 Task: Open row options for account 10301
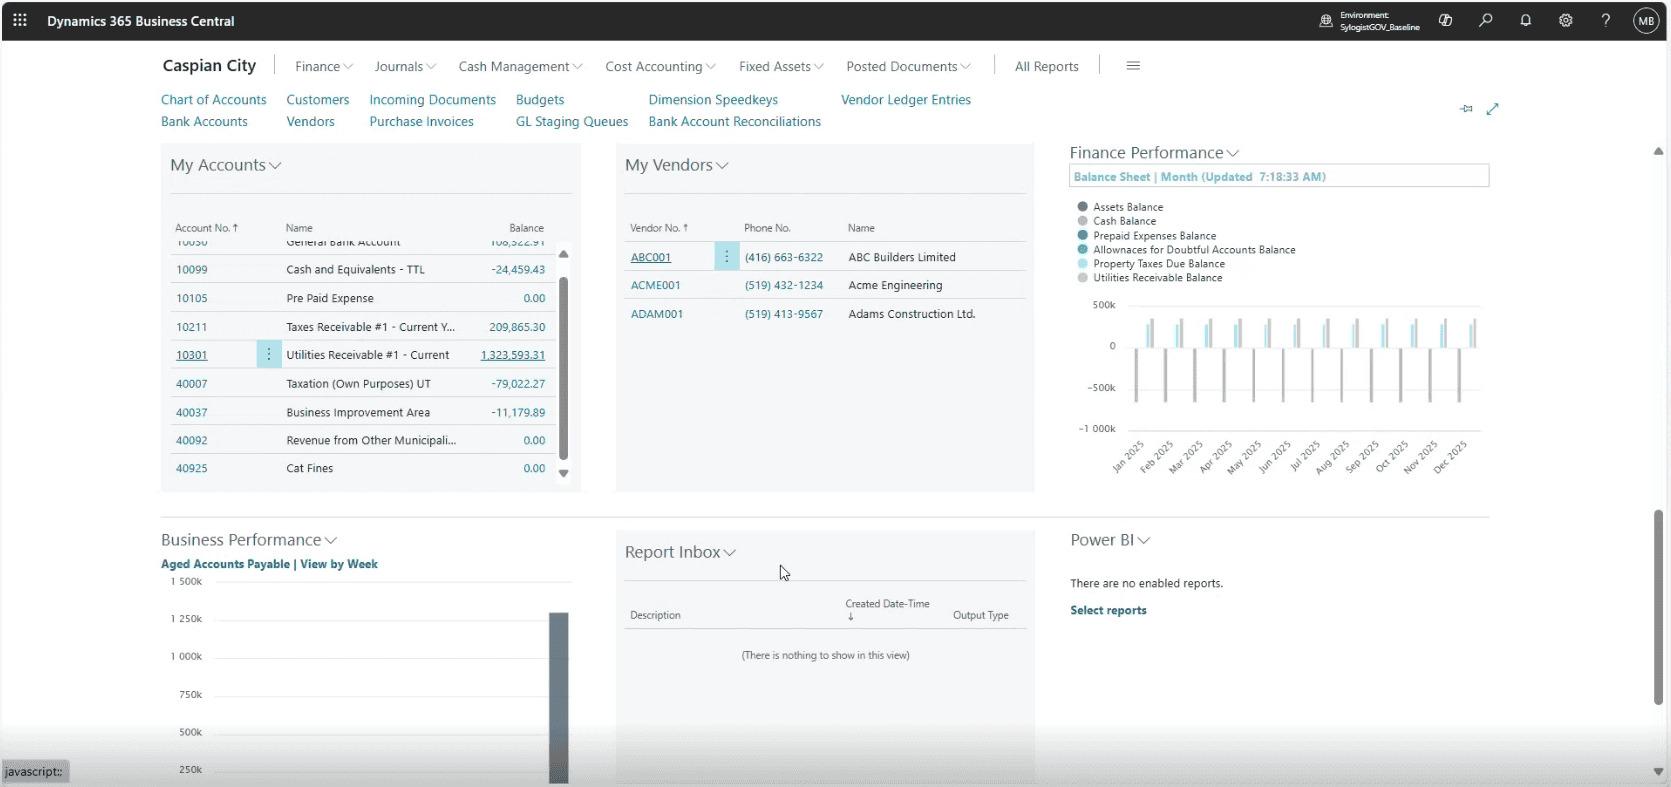(269, 355)
